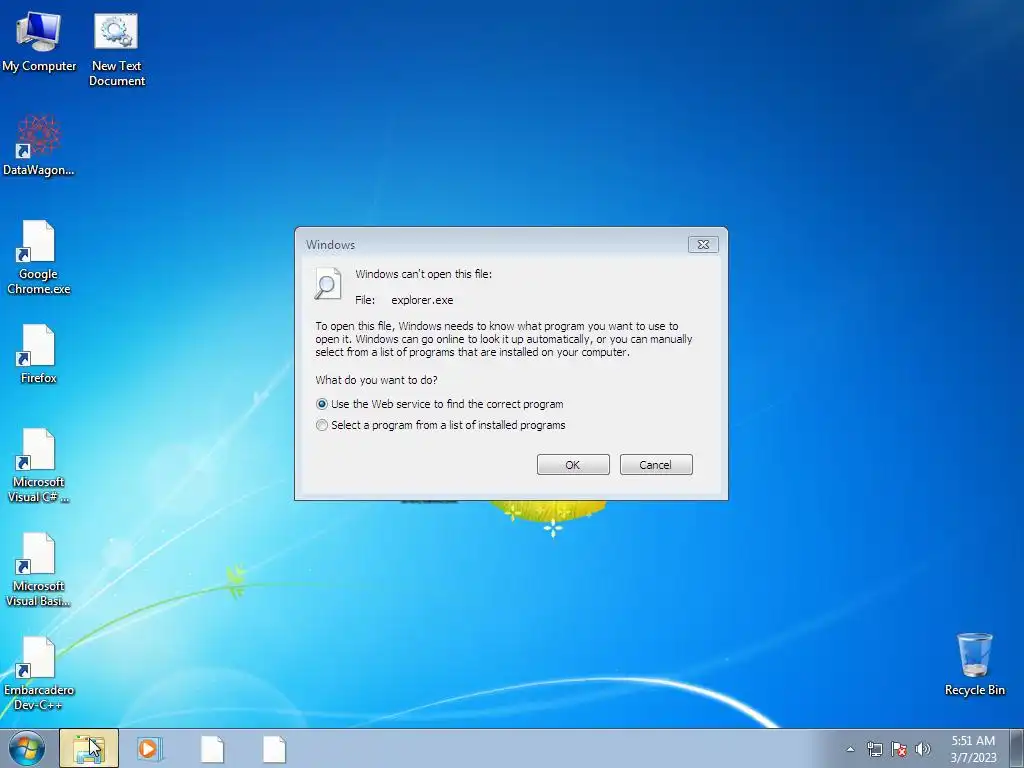The width and height of the screenshot is (1024, 768).
Task: Open the volume speaker tray icon
Action: tap(923, 749)
